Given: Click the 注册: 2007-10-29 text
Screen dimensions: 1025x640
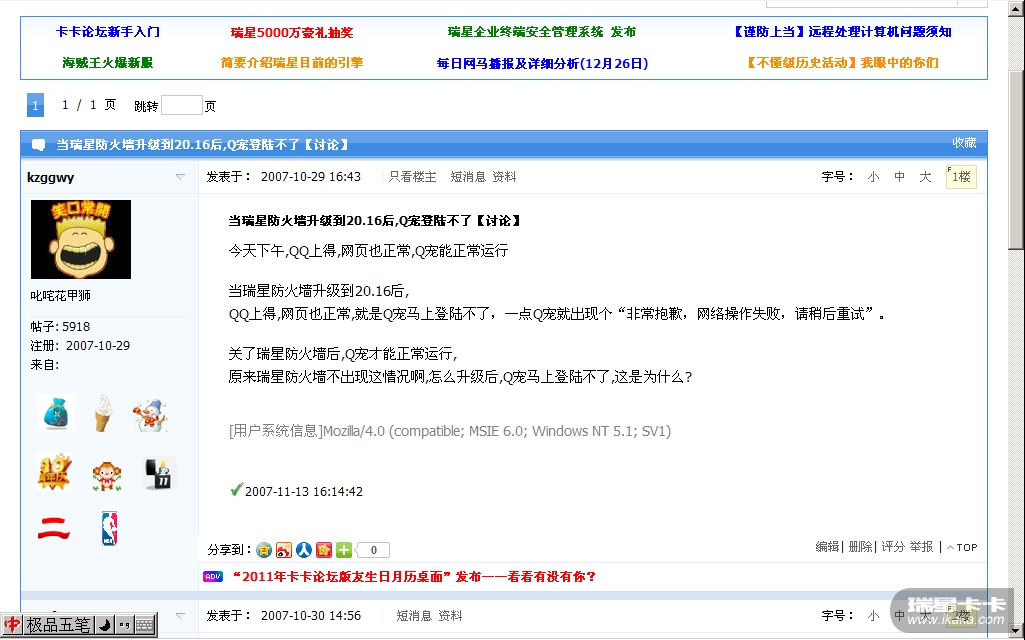Looking at the screenshot, I should coord(80,345).
